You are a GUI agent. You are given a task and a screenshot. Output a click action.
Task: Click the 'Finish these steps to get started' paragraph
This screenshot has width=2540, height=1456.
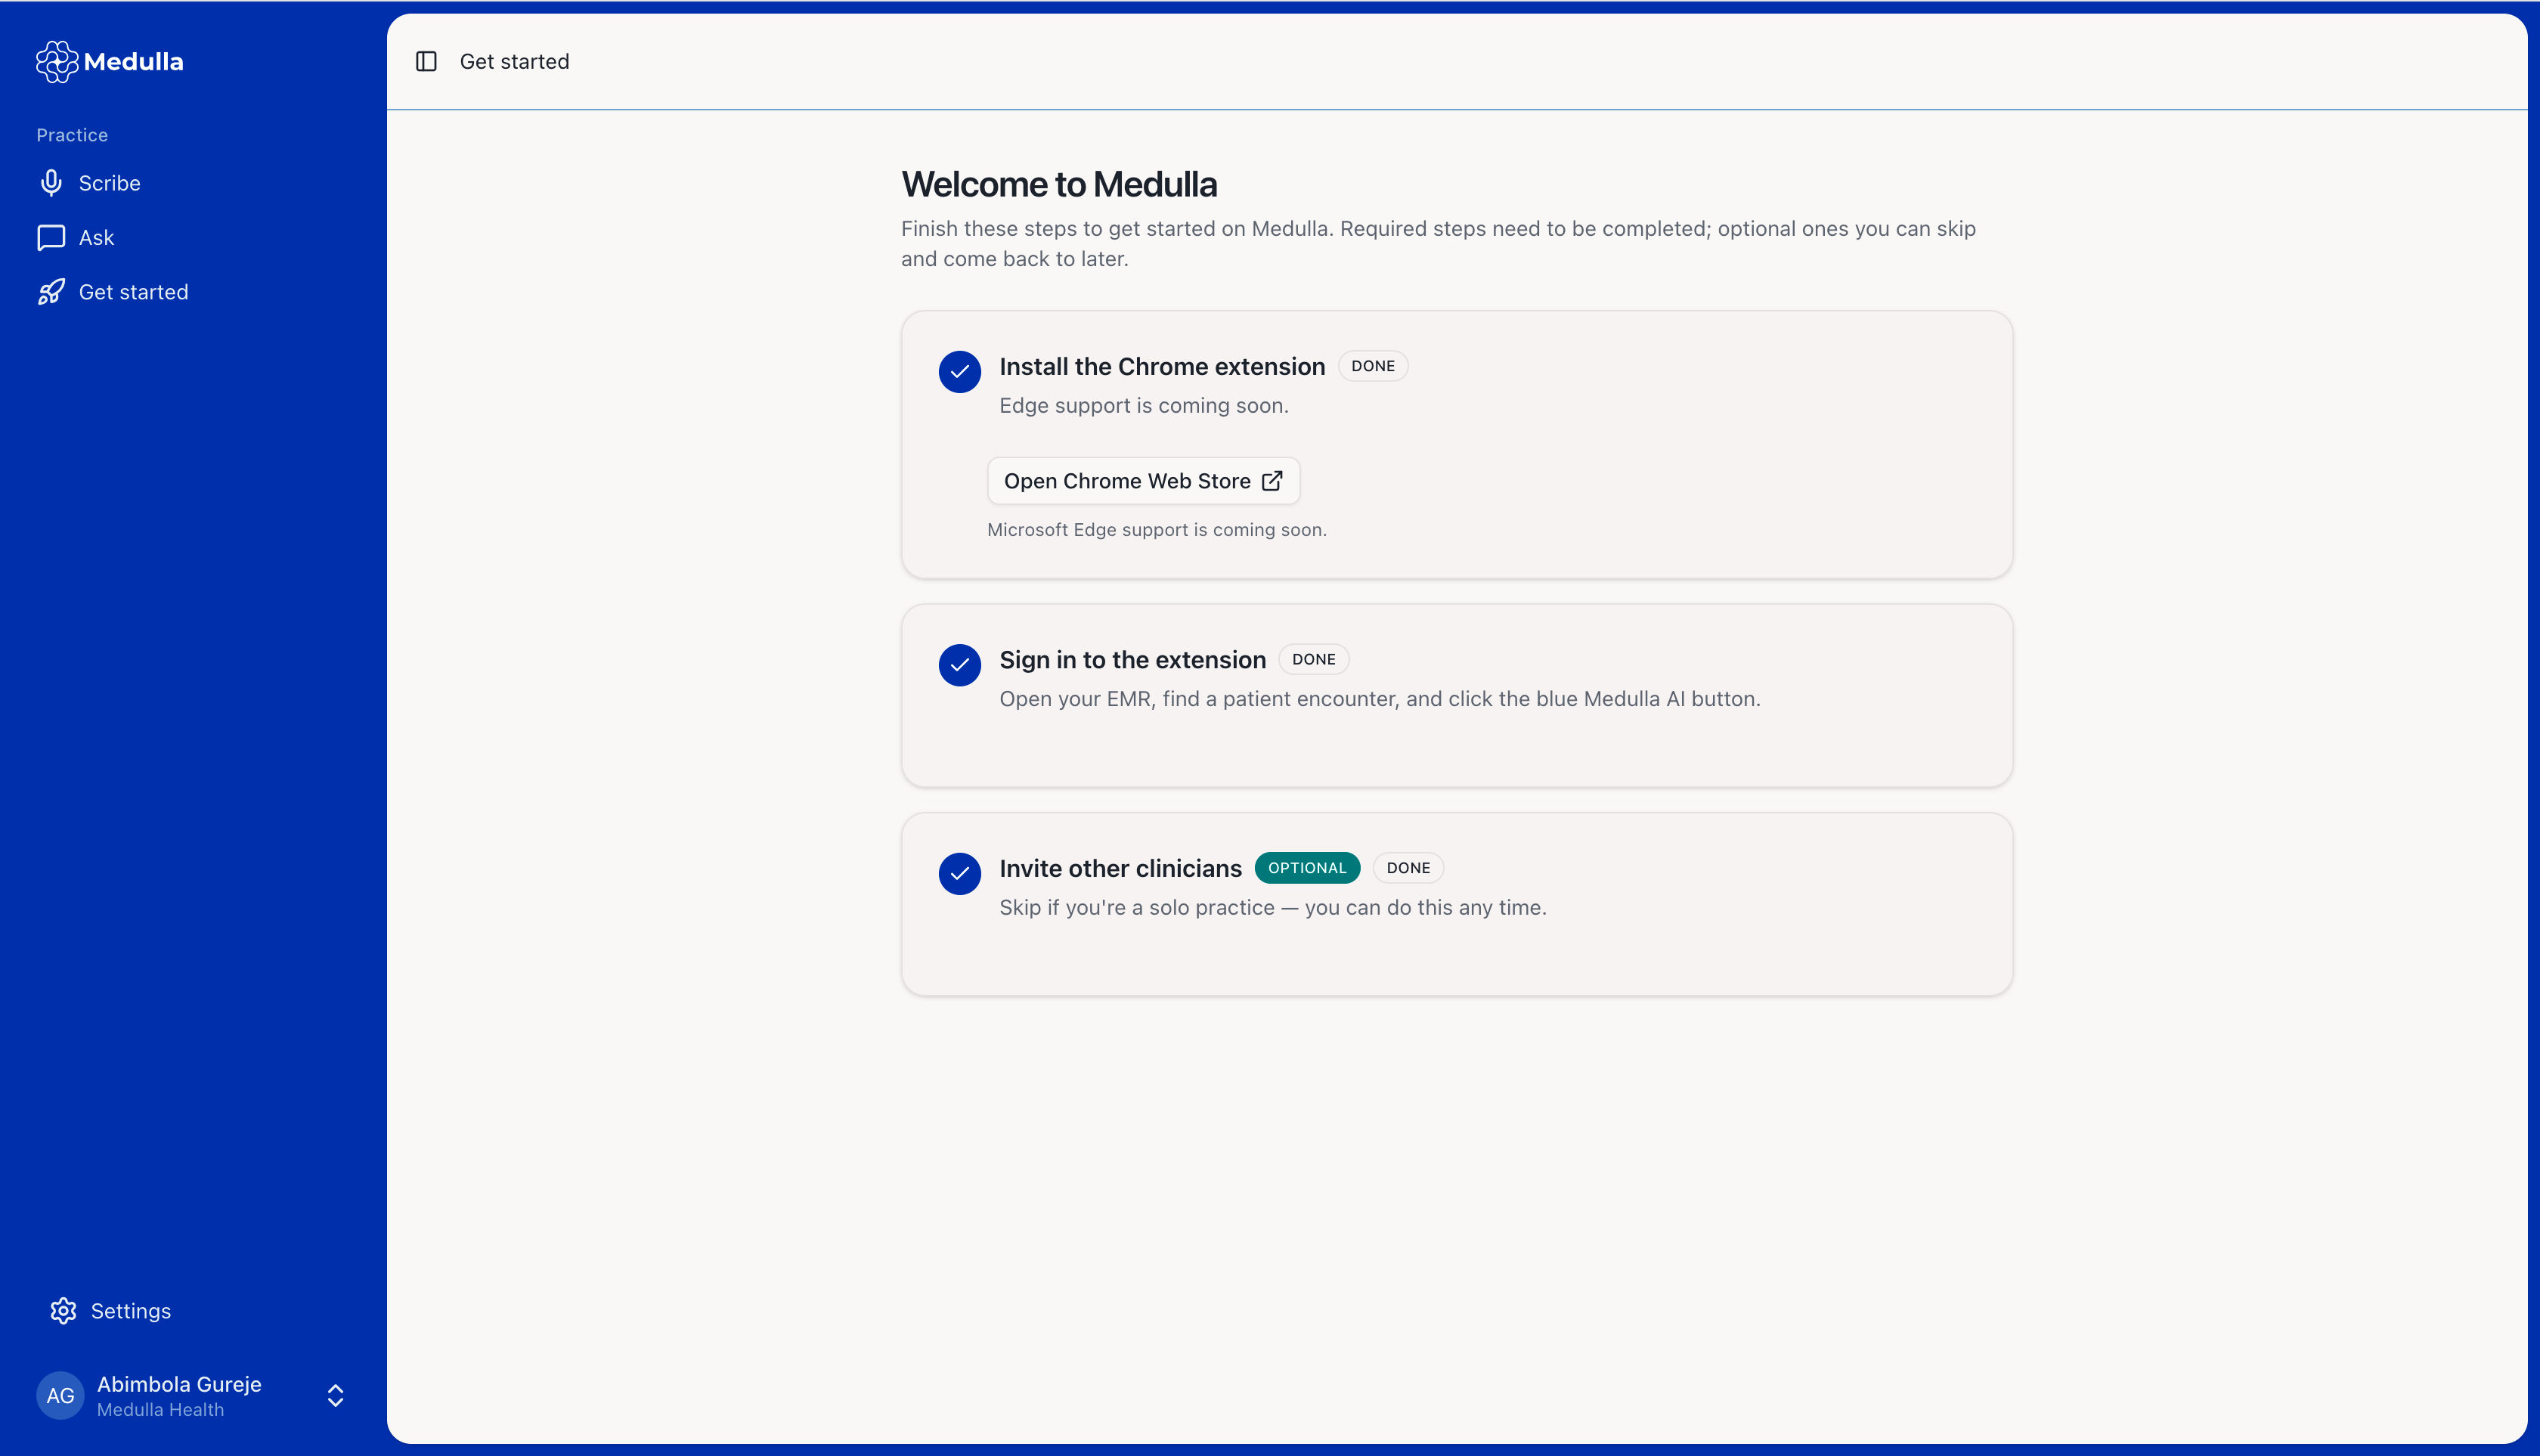pos(1438,244)
